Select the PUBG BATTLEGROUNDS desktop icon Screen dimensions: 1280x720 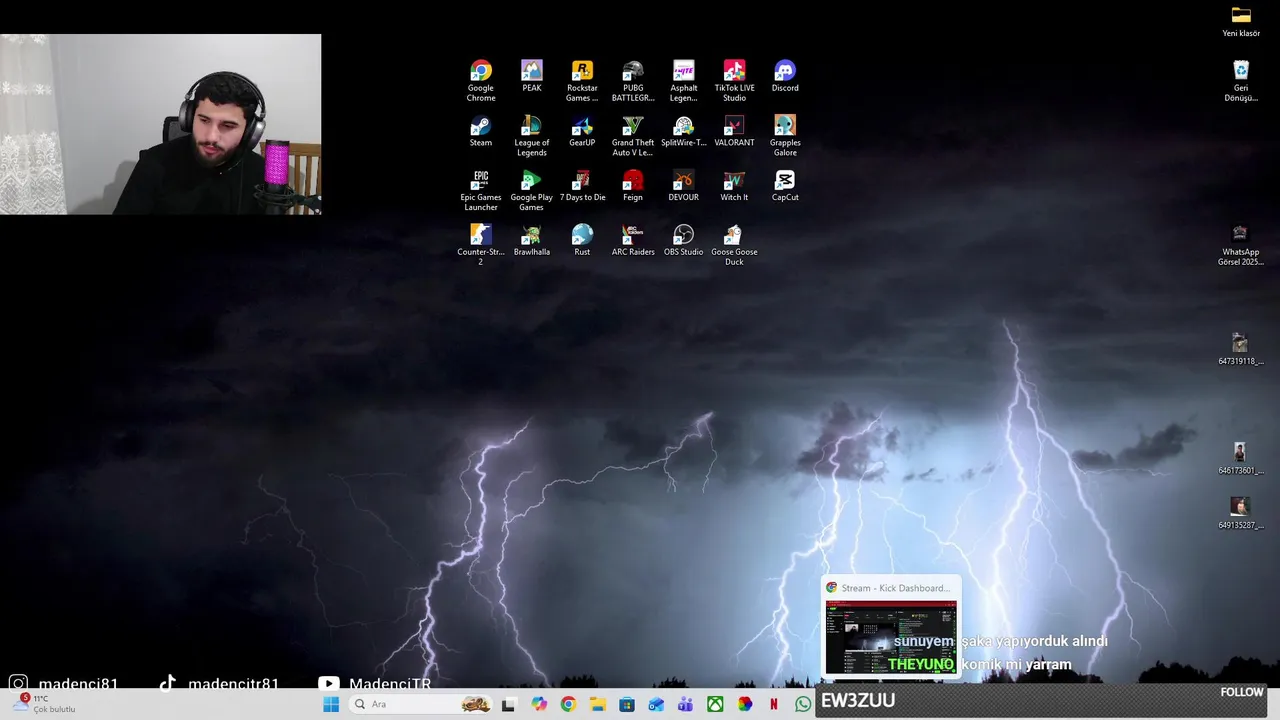633,81
